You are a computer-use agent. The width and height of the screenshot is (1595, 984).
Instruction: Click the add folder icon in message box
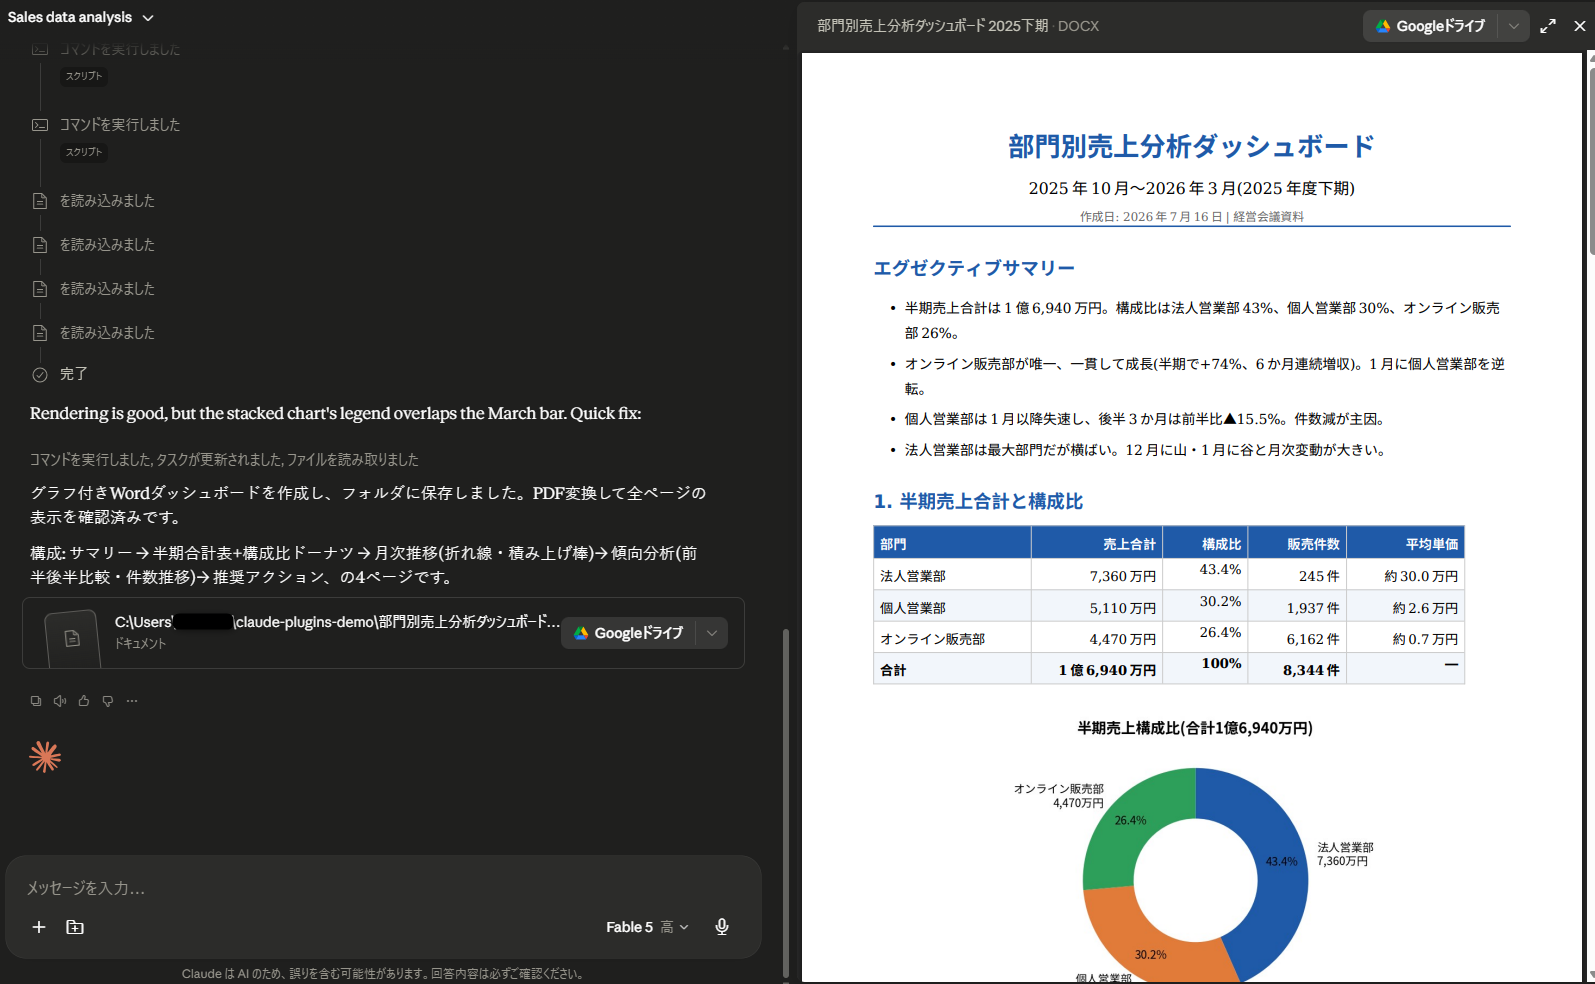[x=75, y=927]
